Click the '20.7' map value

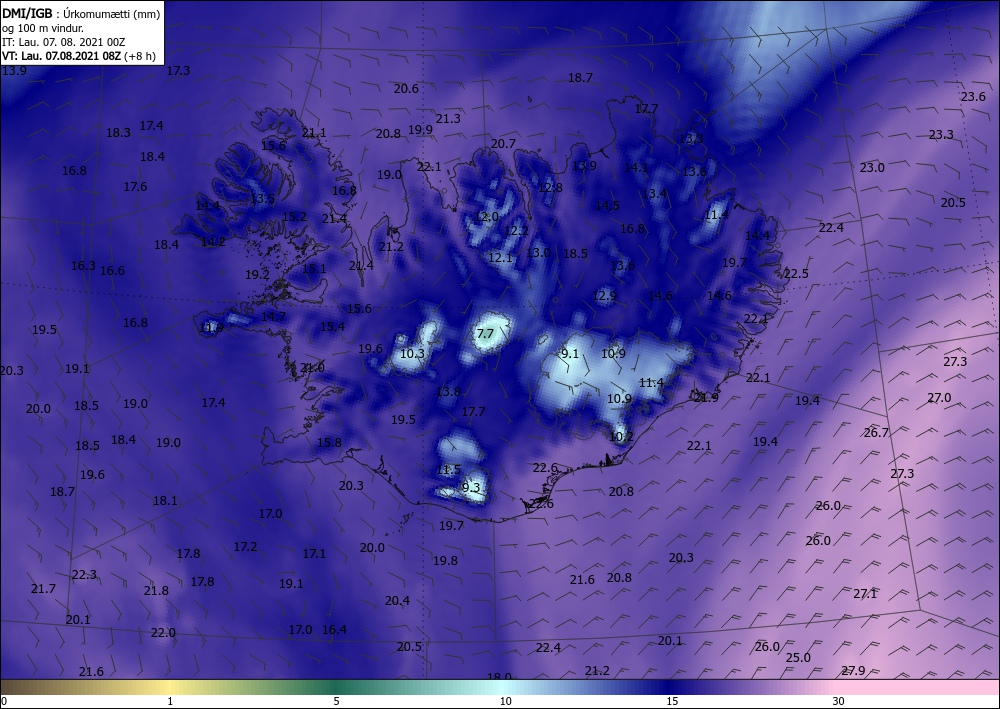[503, 144]
